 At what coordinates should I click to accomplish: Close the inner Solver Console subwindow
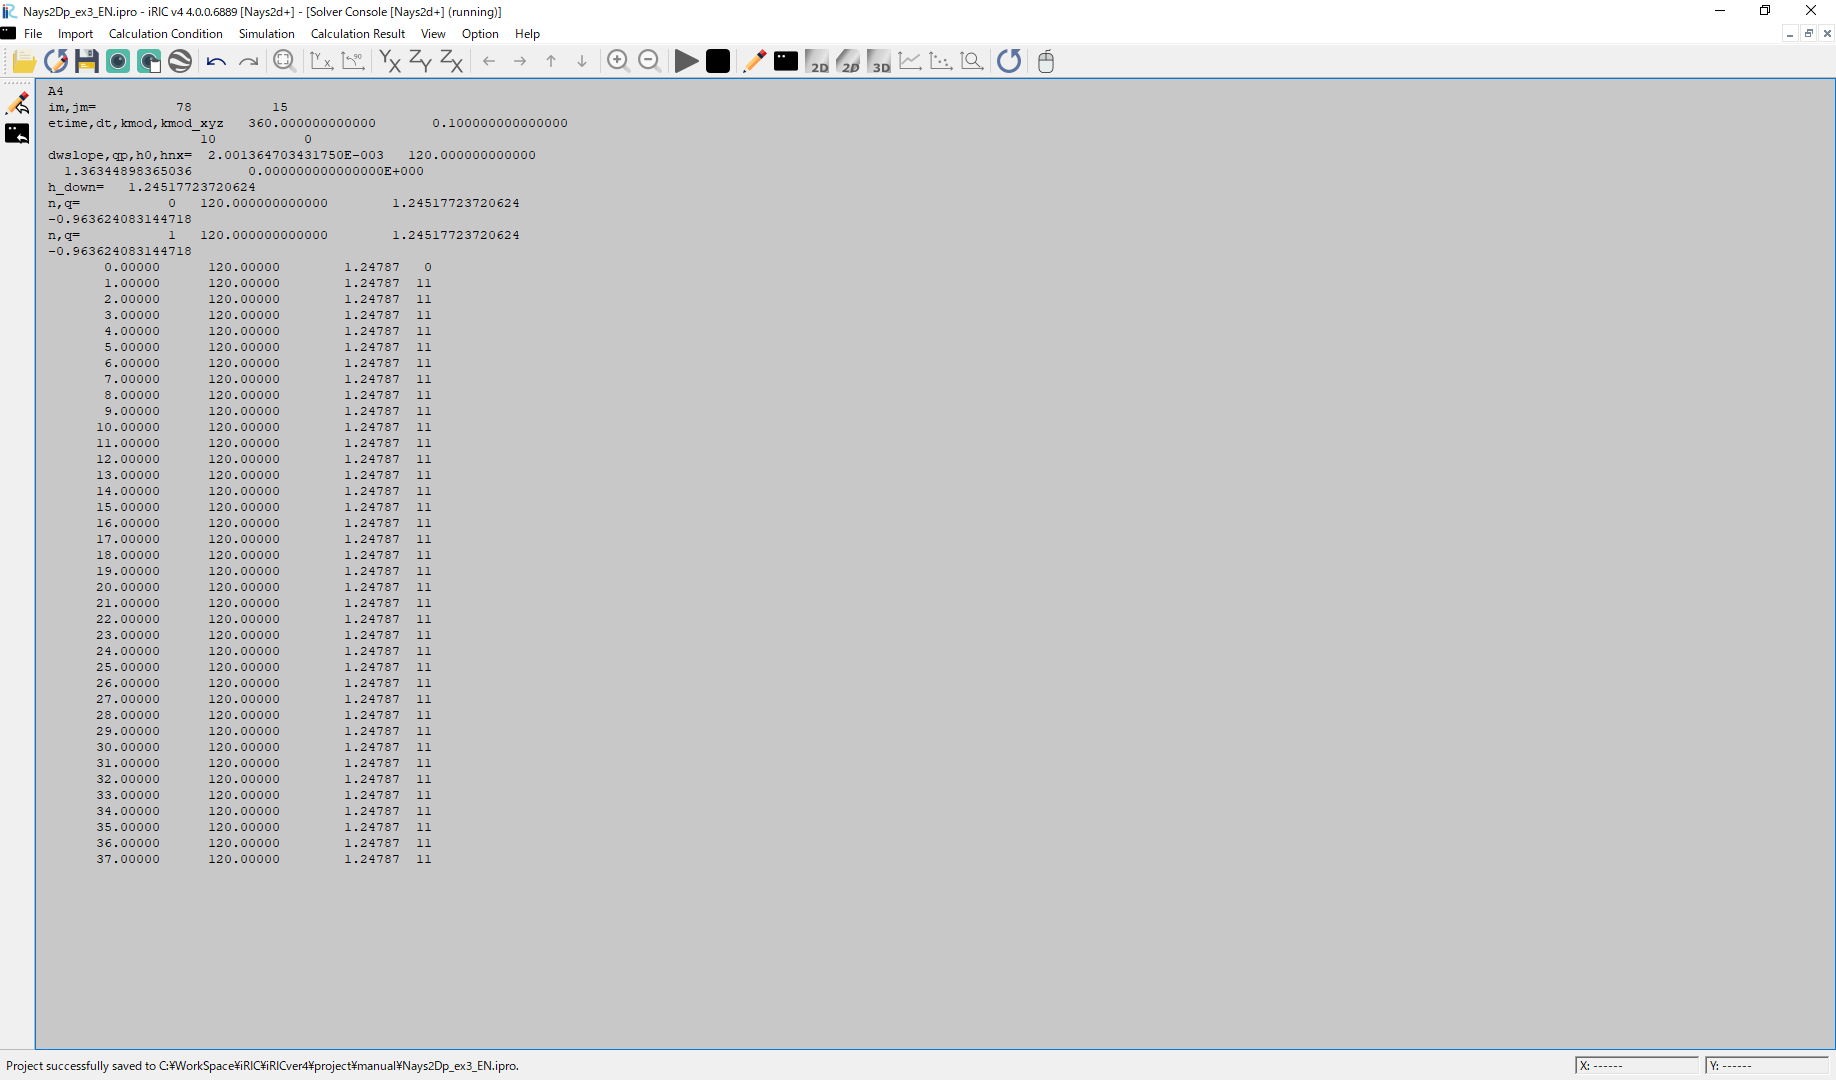(1827, 34)
